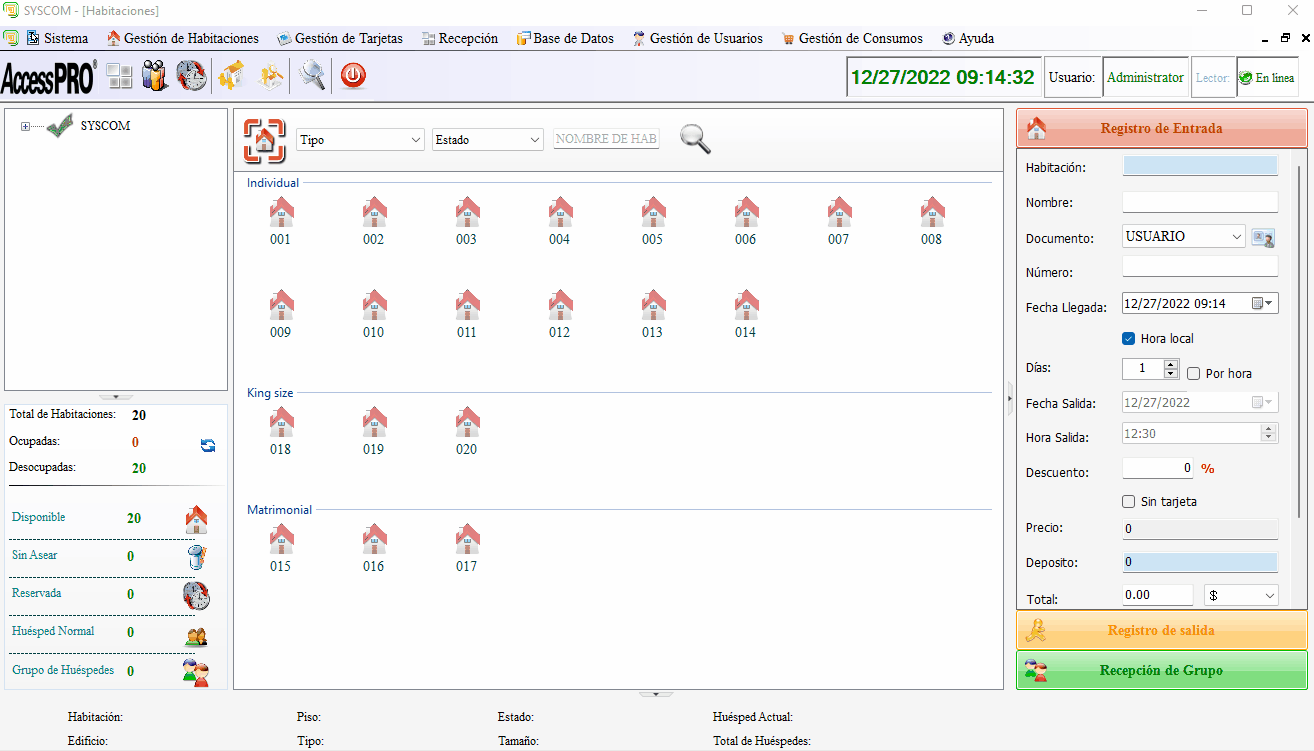Select Matrimonial room 016 icon
The image size is (1314, 751).
click(374, 540)
